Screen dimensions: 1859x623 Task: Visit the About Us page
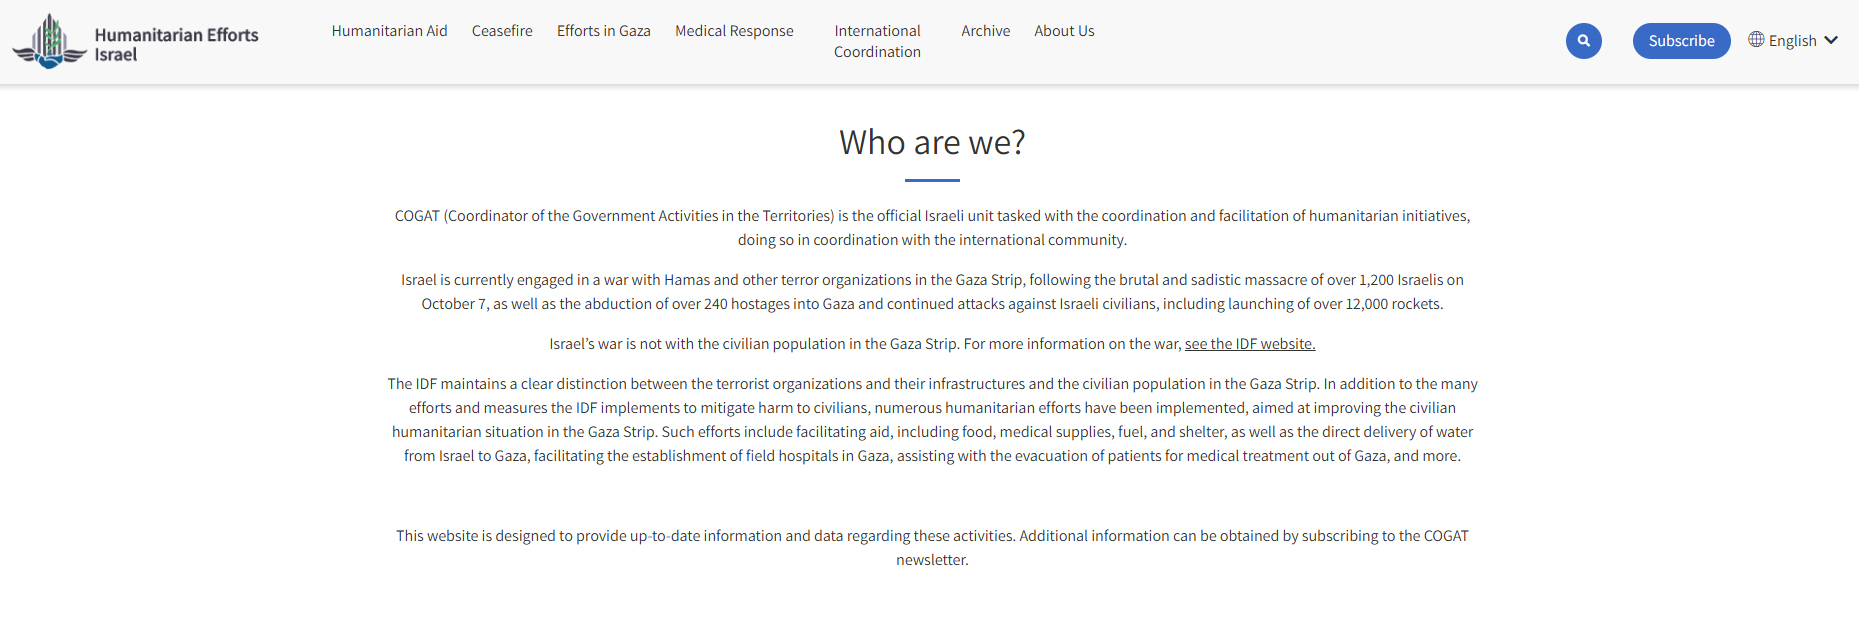[x=1064, y=31]
